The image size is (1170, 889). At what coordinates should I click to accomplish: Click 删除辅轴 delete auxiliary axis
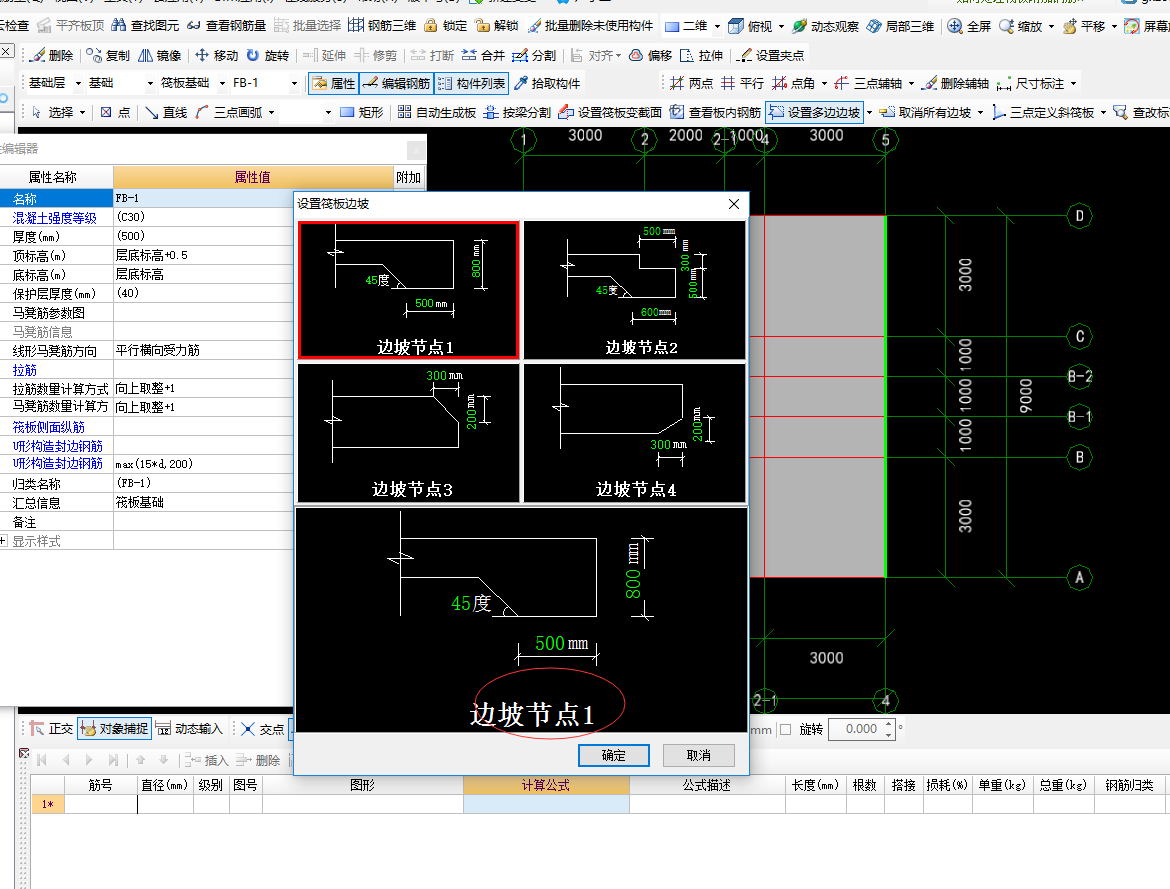[956, 83]
